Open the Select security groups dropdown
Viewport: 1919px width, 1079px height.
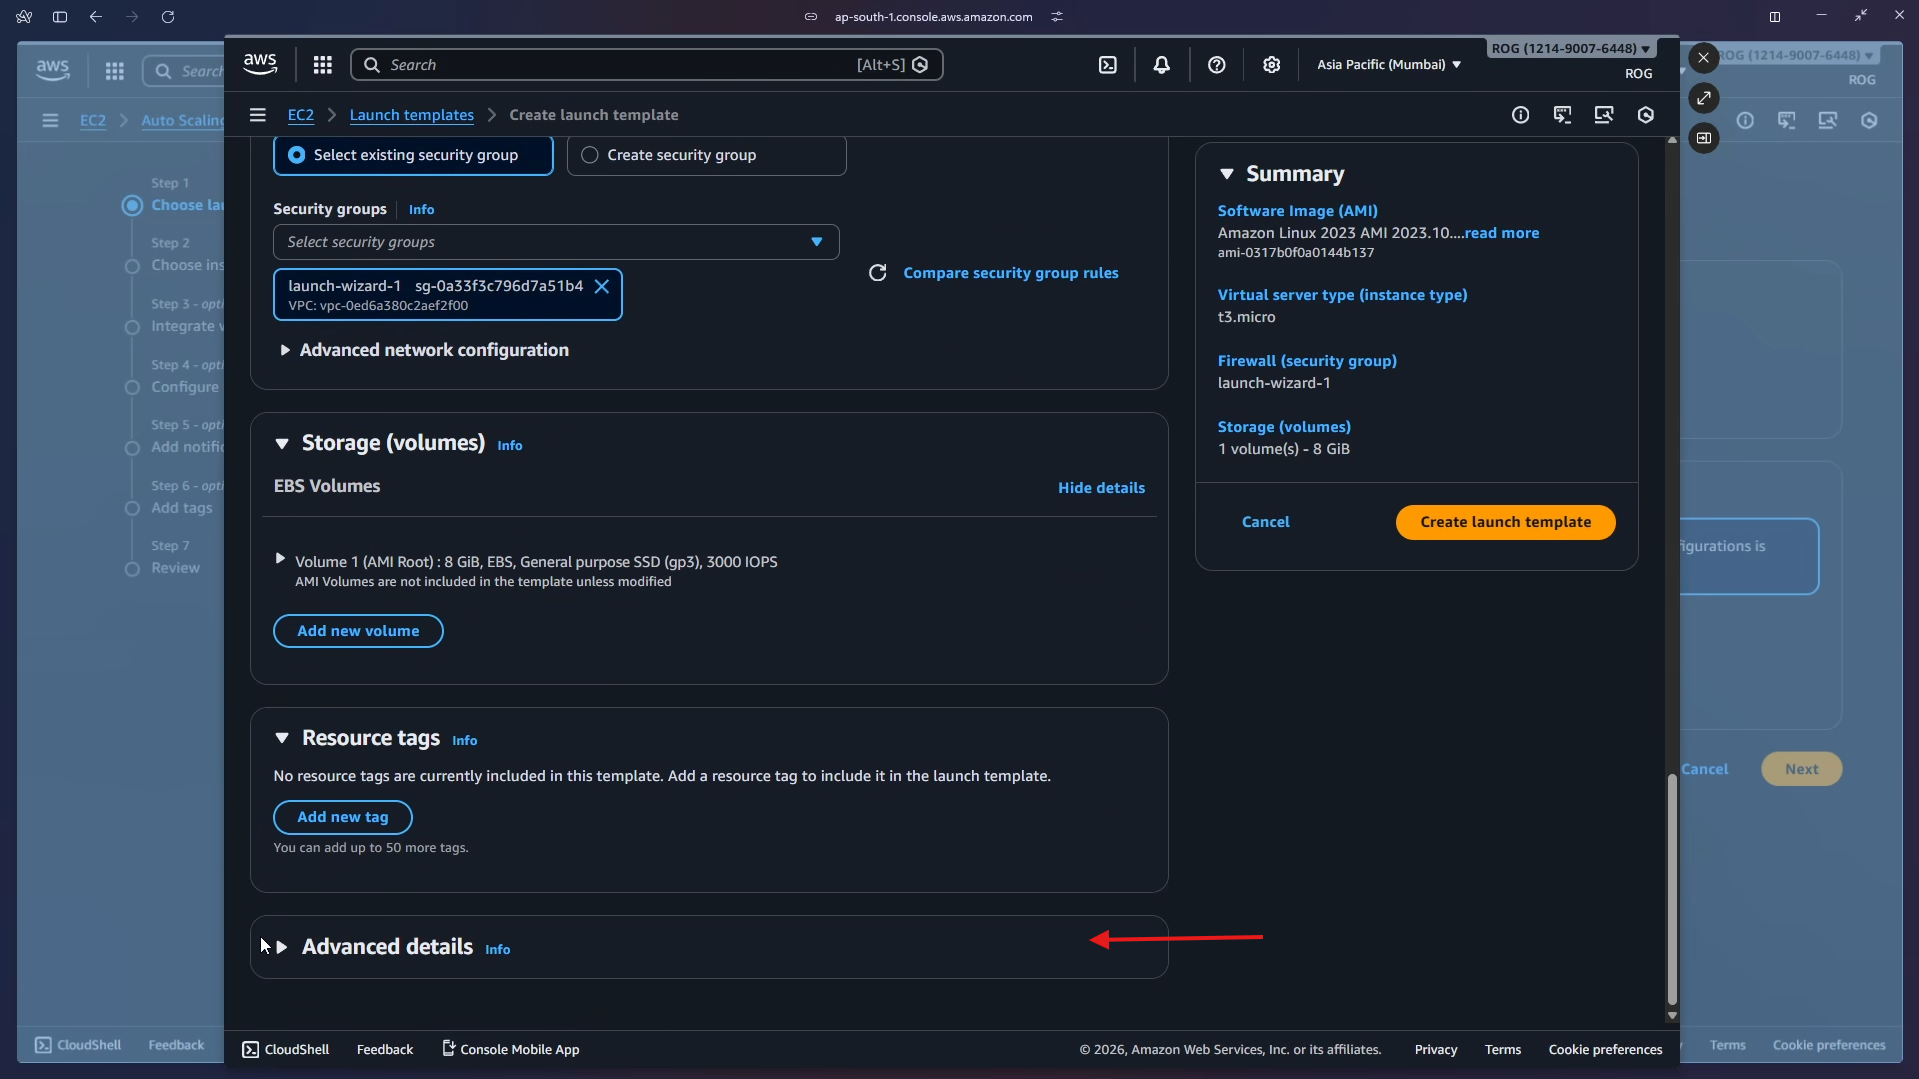click(555, 242)
